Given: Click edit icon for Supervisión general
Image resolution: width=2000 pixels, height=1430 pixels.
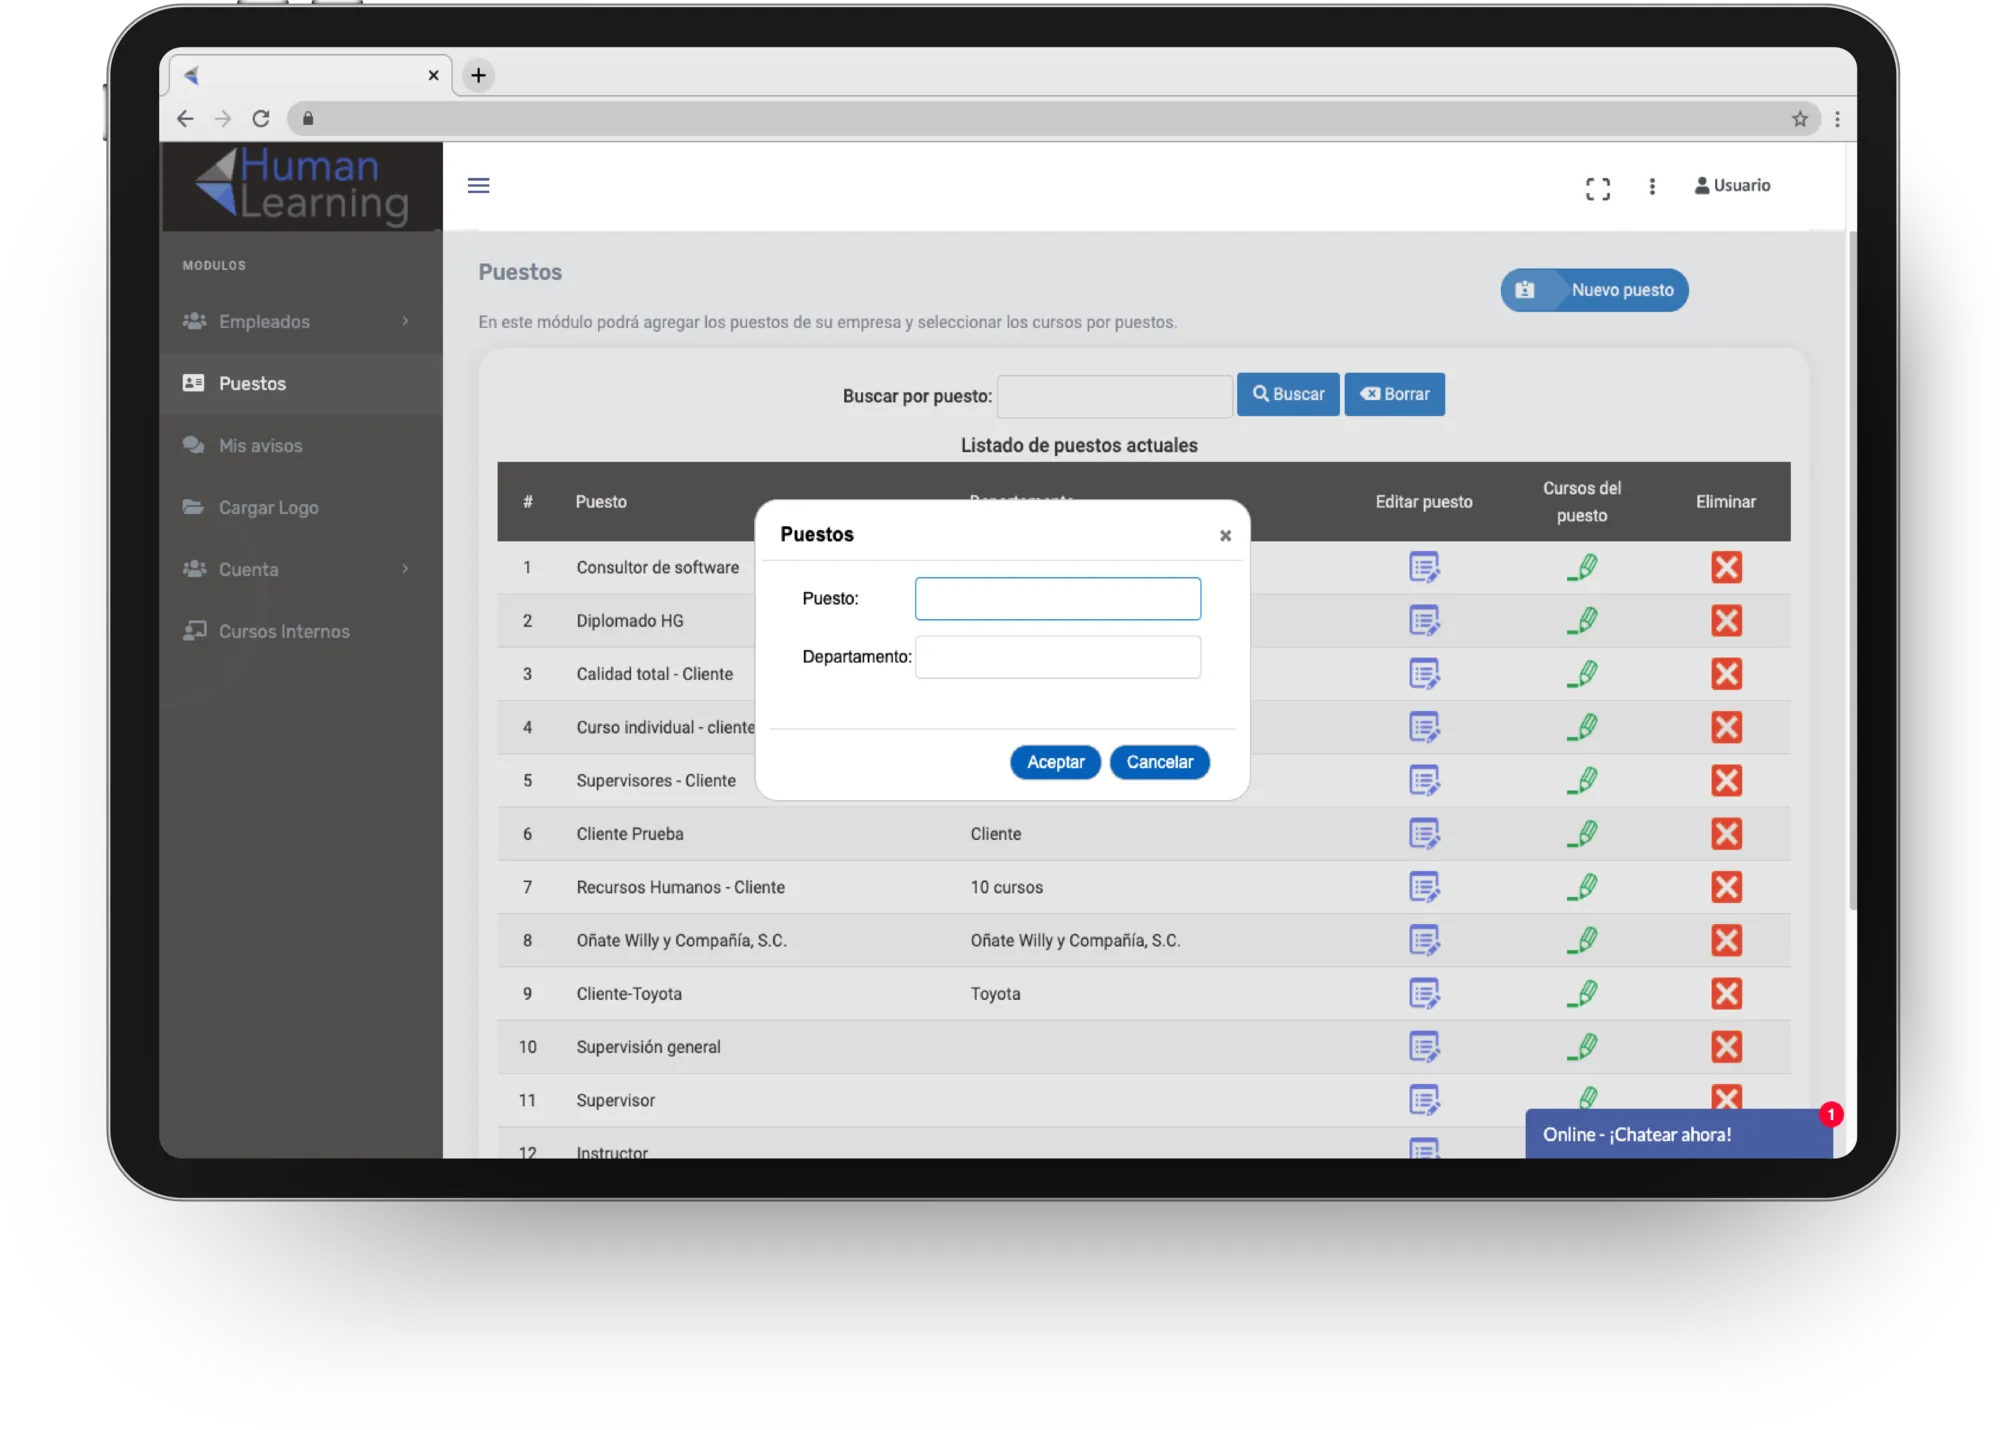Looking at the screenshot, I should tap(1423, 1047).
